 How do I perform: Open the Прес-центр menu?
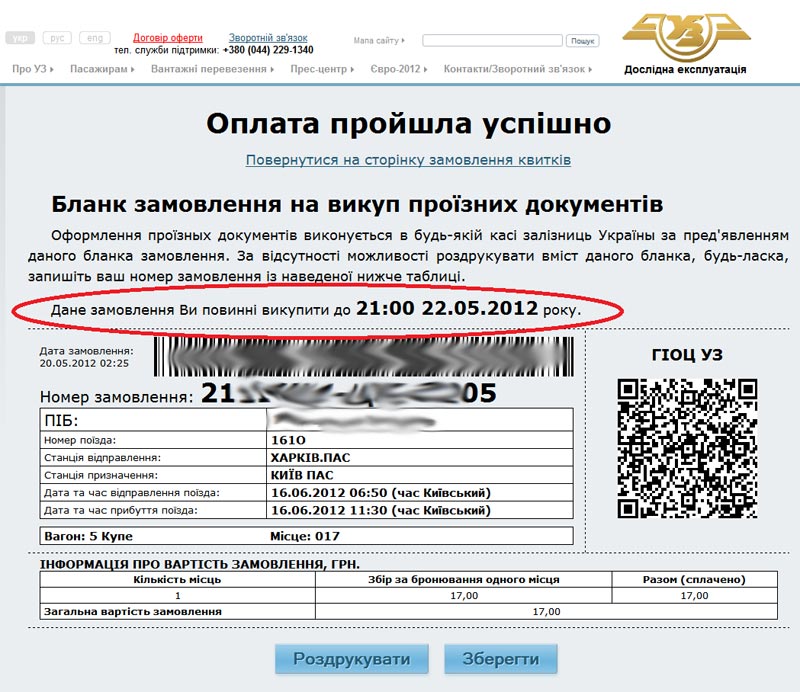[x=321, y=69]
